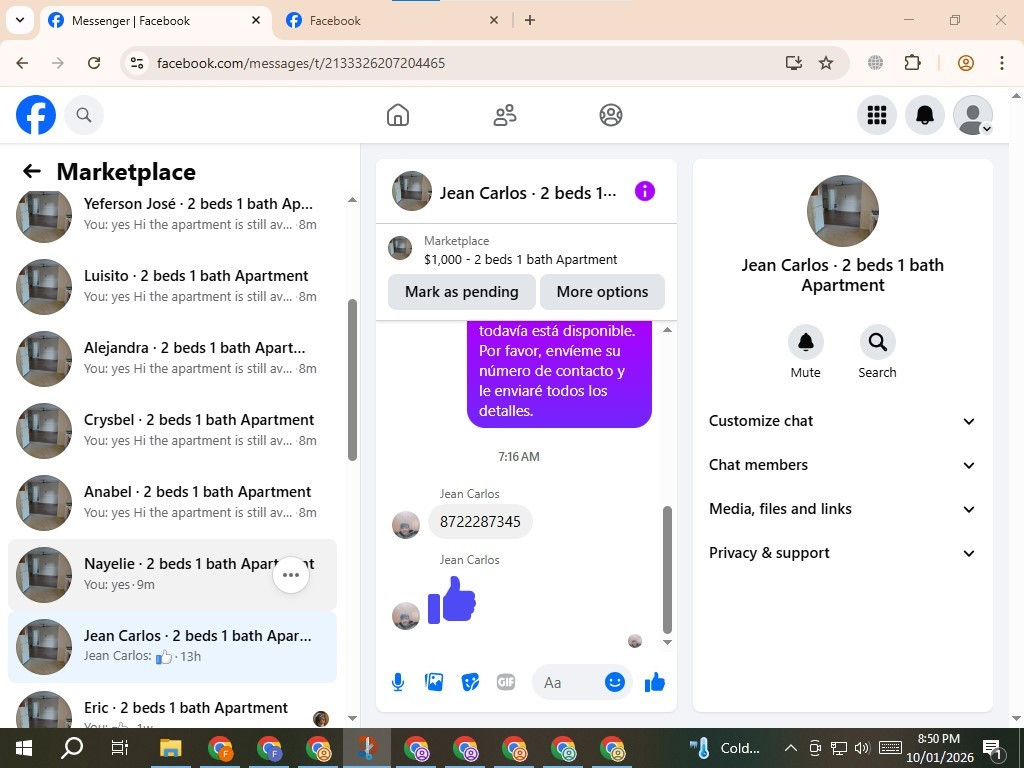Switch to the Facebook tab
Image resolution: width=1024 pixels, height=768 pixels.
point(392,21)
